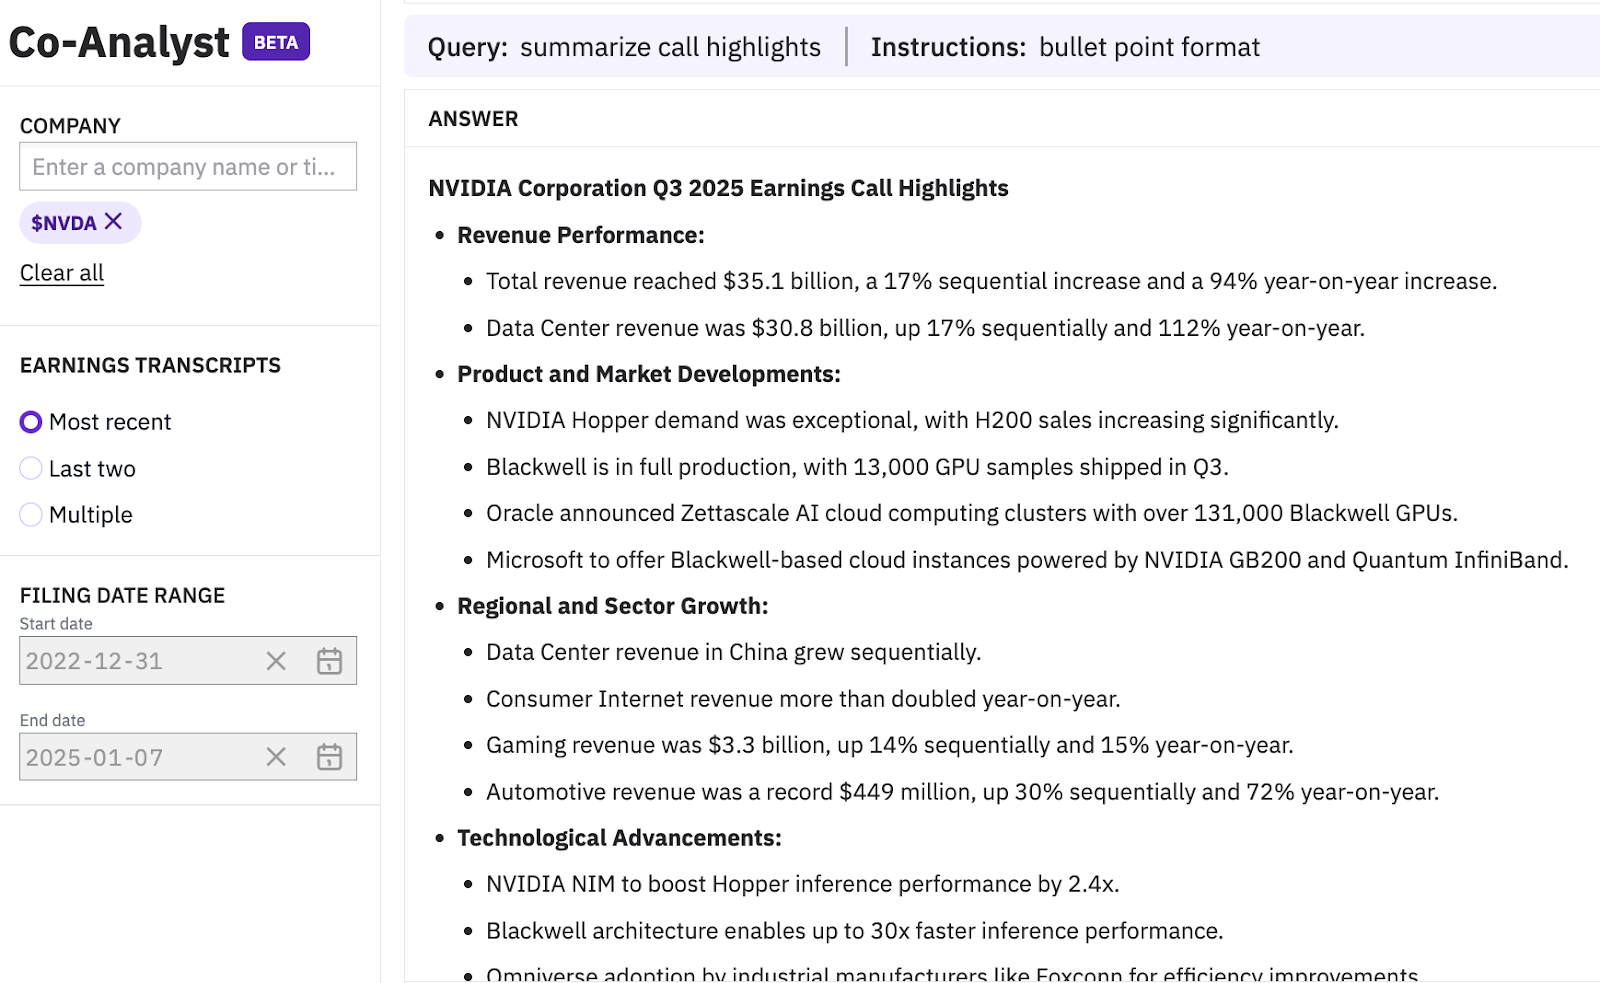Open the start date calendar picker
The image size is (1600, 983).
(x=329, y=661)
